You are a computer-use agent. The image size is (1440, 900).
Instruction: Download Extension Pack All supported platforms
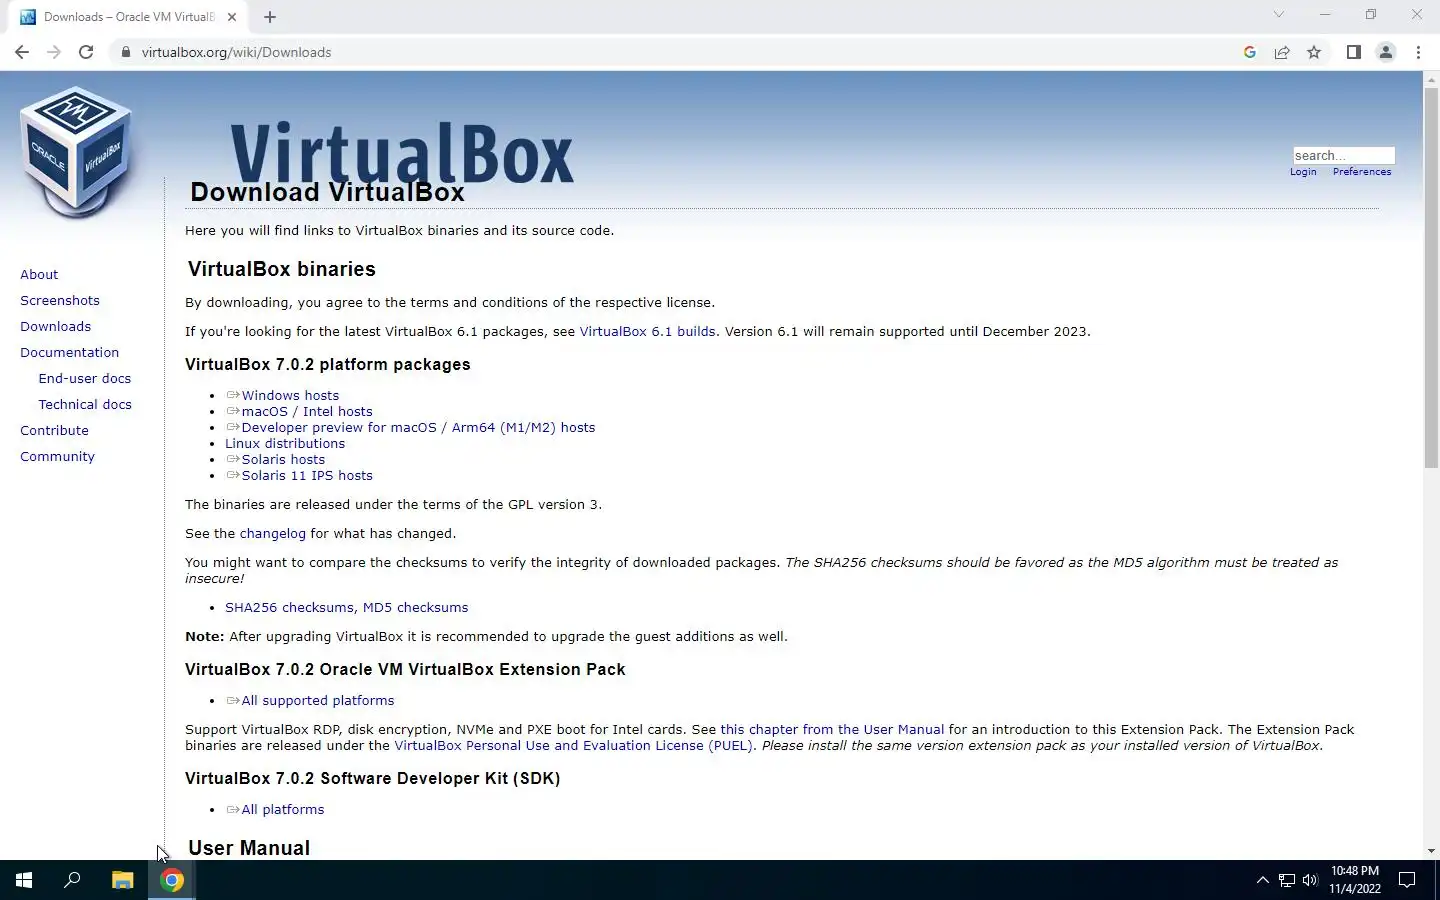coord(318,700)
